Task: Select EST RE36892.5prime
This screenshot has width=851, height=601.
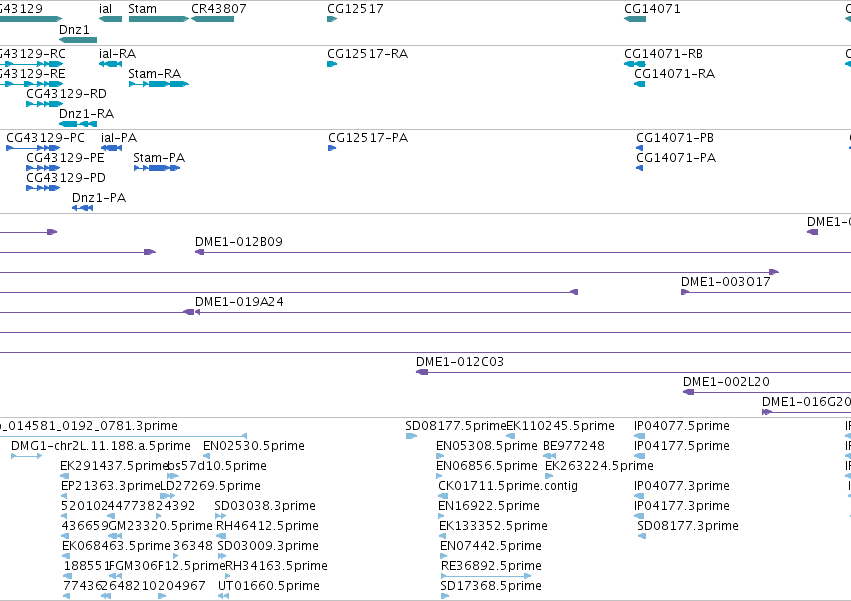Action: 491,566
